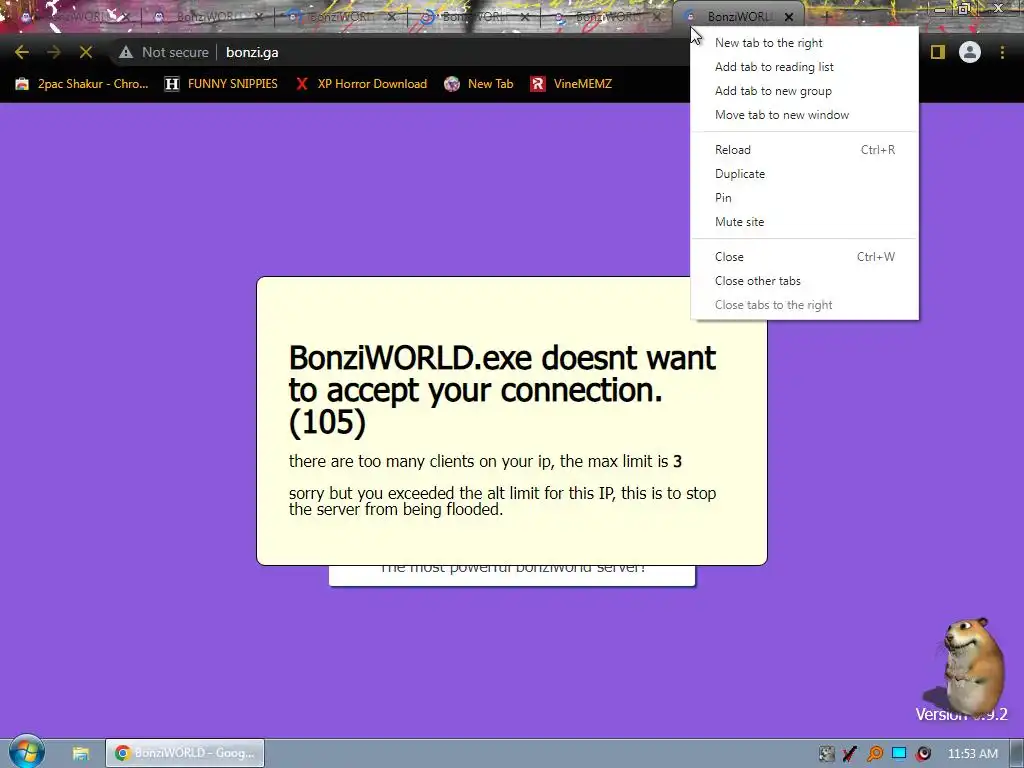Select Move tab to new window
This screenshot has width=1024, height=768.
(x=805, y=115)
